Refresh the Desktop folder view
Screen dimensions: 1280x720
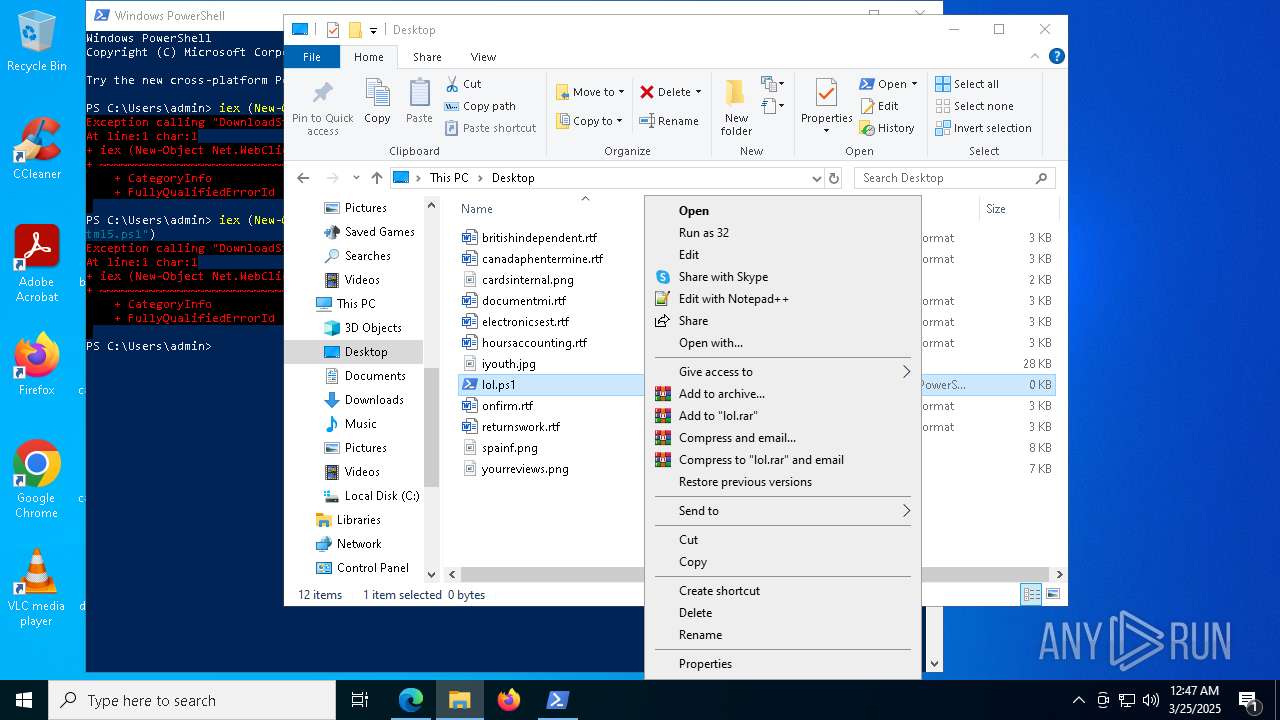click(x=834, y=178)
